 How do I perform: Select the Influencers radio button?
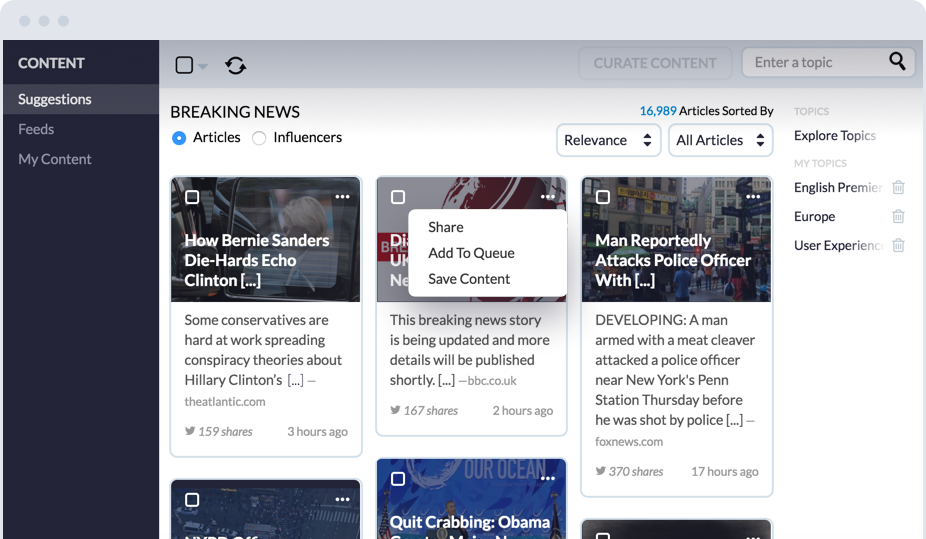tap(259, 138)
